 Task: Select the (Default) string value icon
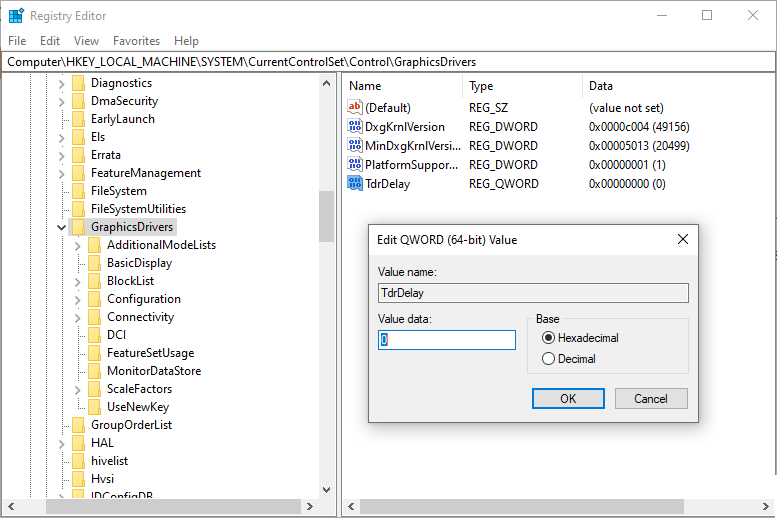tap(354, 108)
